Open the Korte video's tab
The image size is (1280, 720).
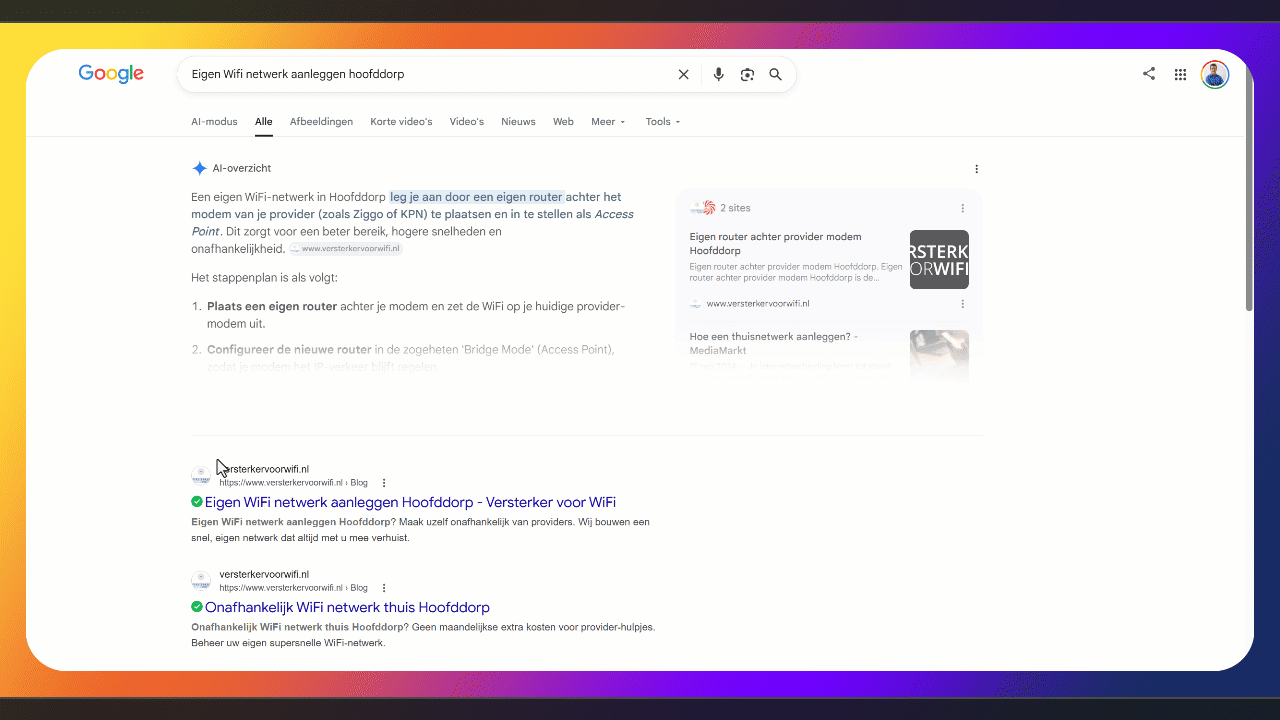(x=401, y=122)
